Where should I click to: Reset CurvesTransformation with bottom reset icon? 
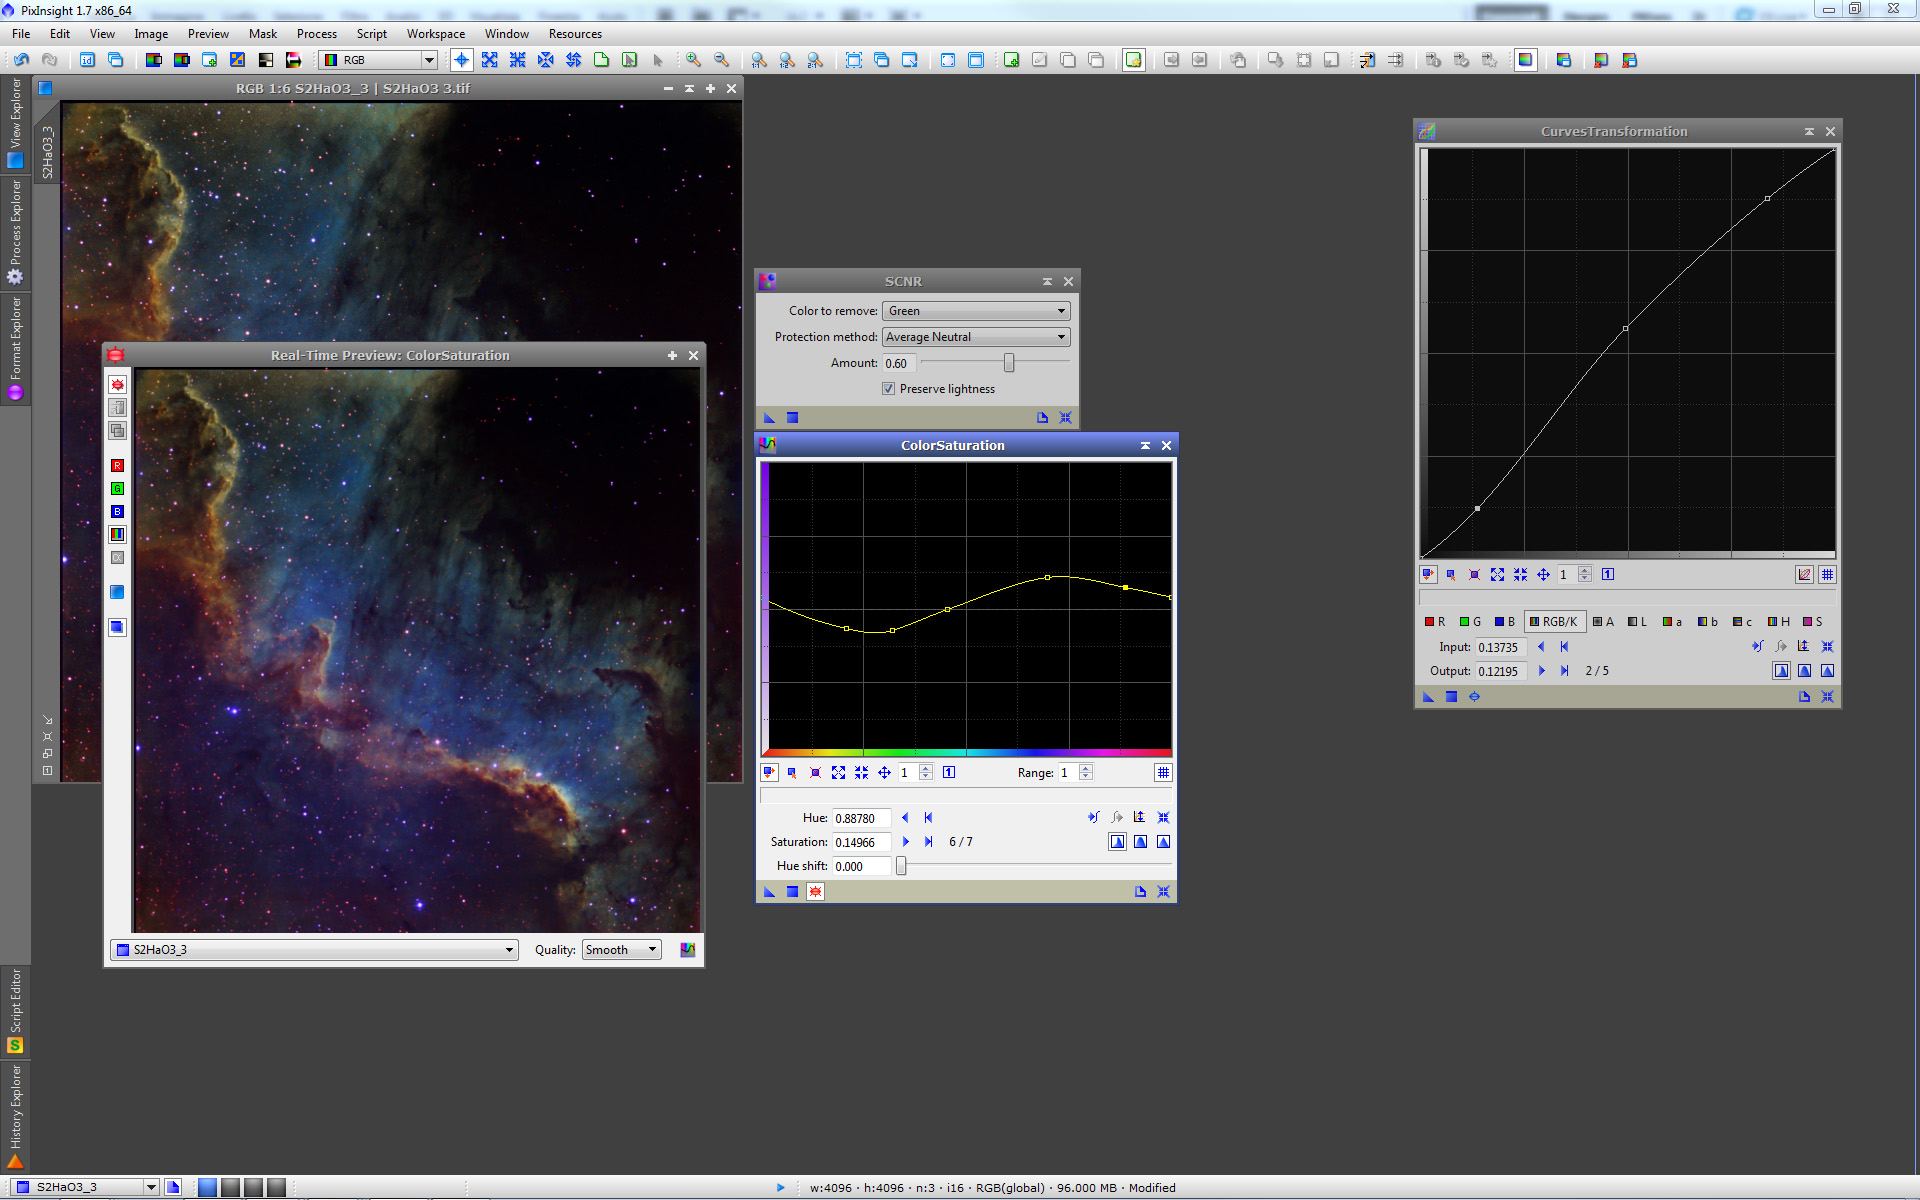click(x=1827, y=697)
